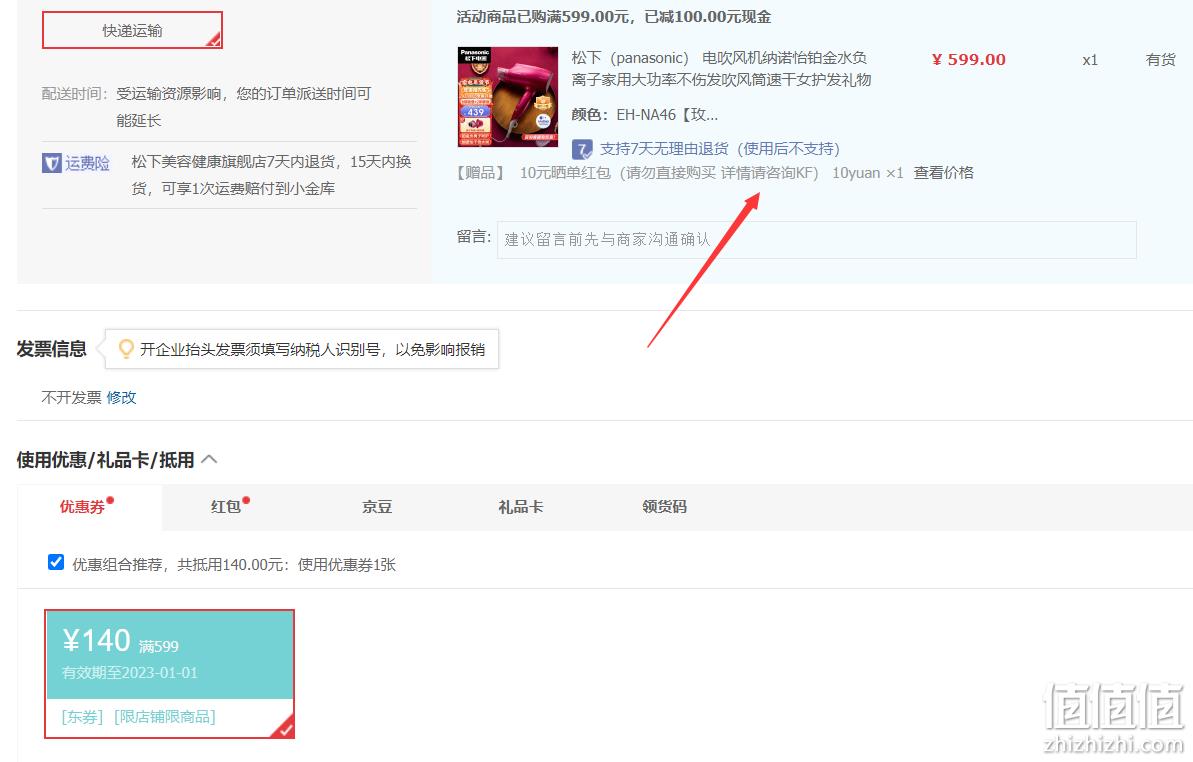Click the 不开发票 invoice status text
The image size is (1193, 762).
coord(71,397)
